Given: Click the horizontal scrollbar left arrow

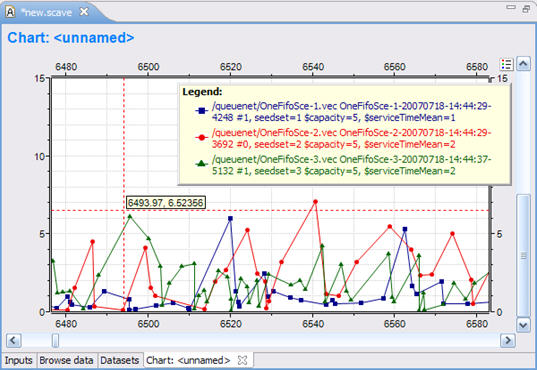Looking at the screenshot, I should coord(14,341).
